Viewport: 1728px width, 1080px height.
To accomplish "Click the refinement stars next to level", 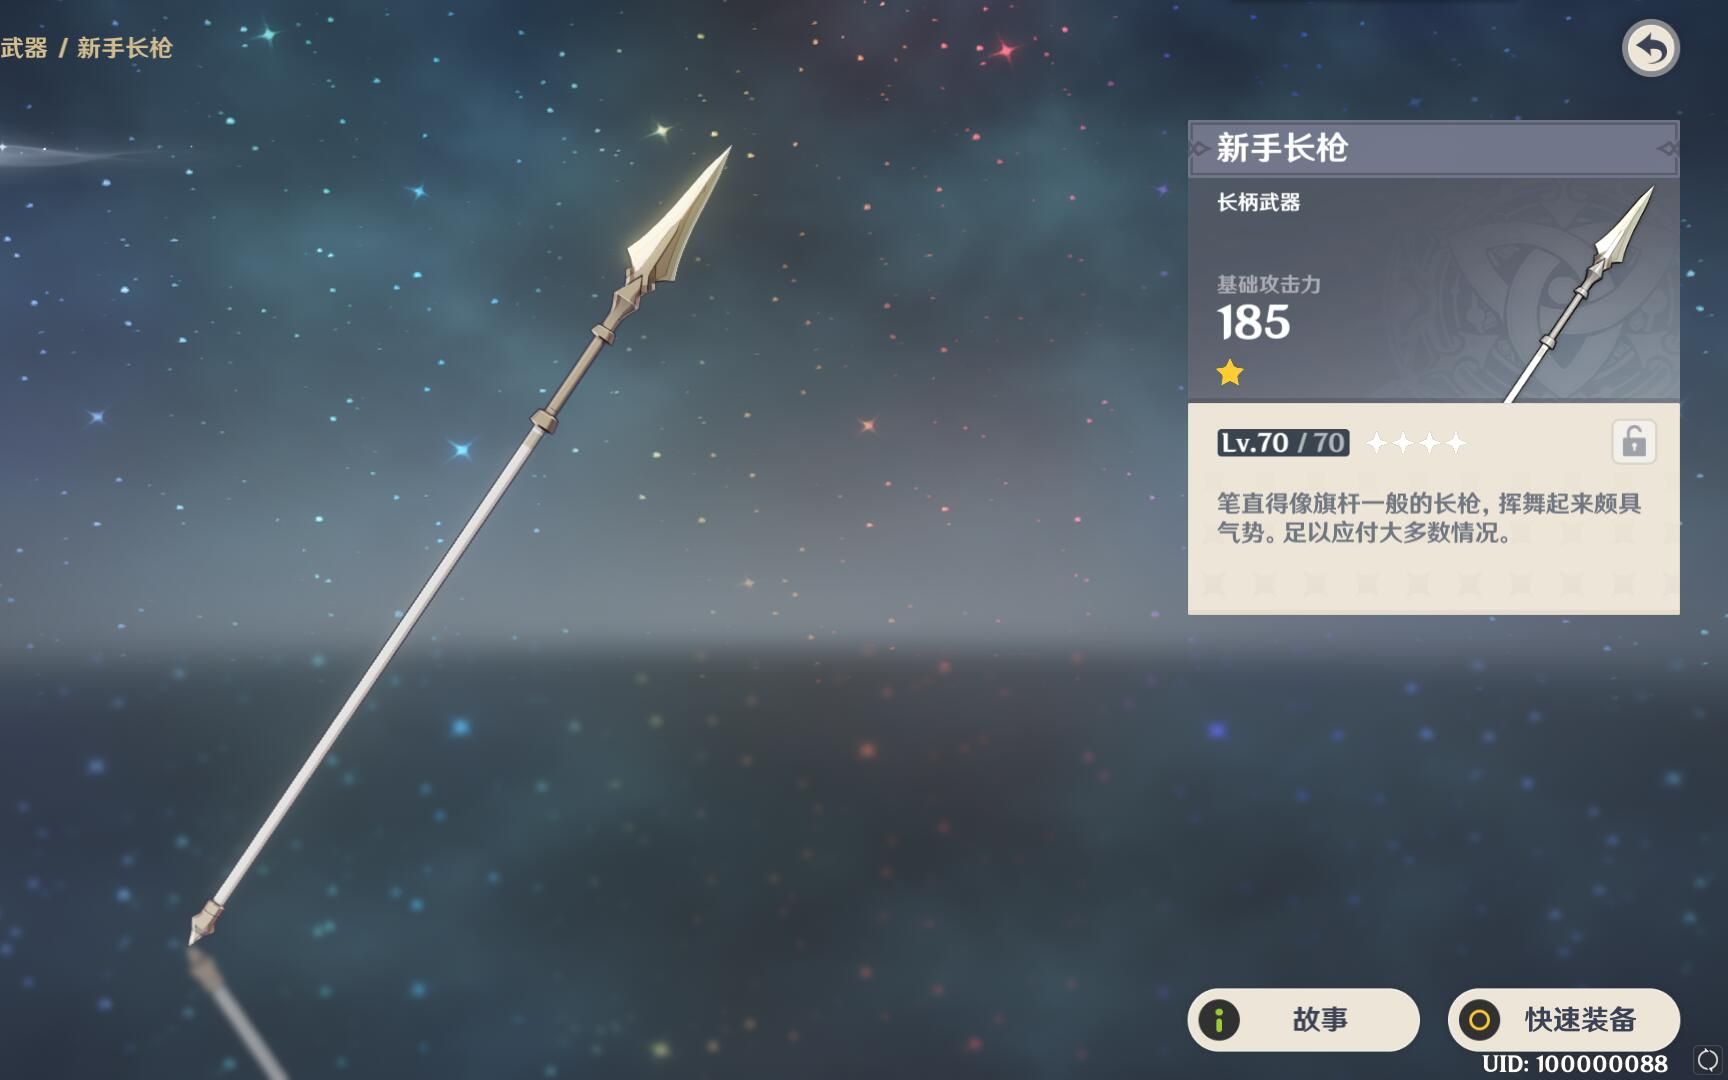I will click(x=1416, y=442).
